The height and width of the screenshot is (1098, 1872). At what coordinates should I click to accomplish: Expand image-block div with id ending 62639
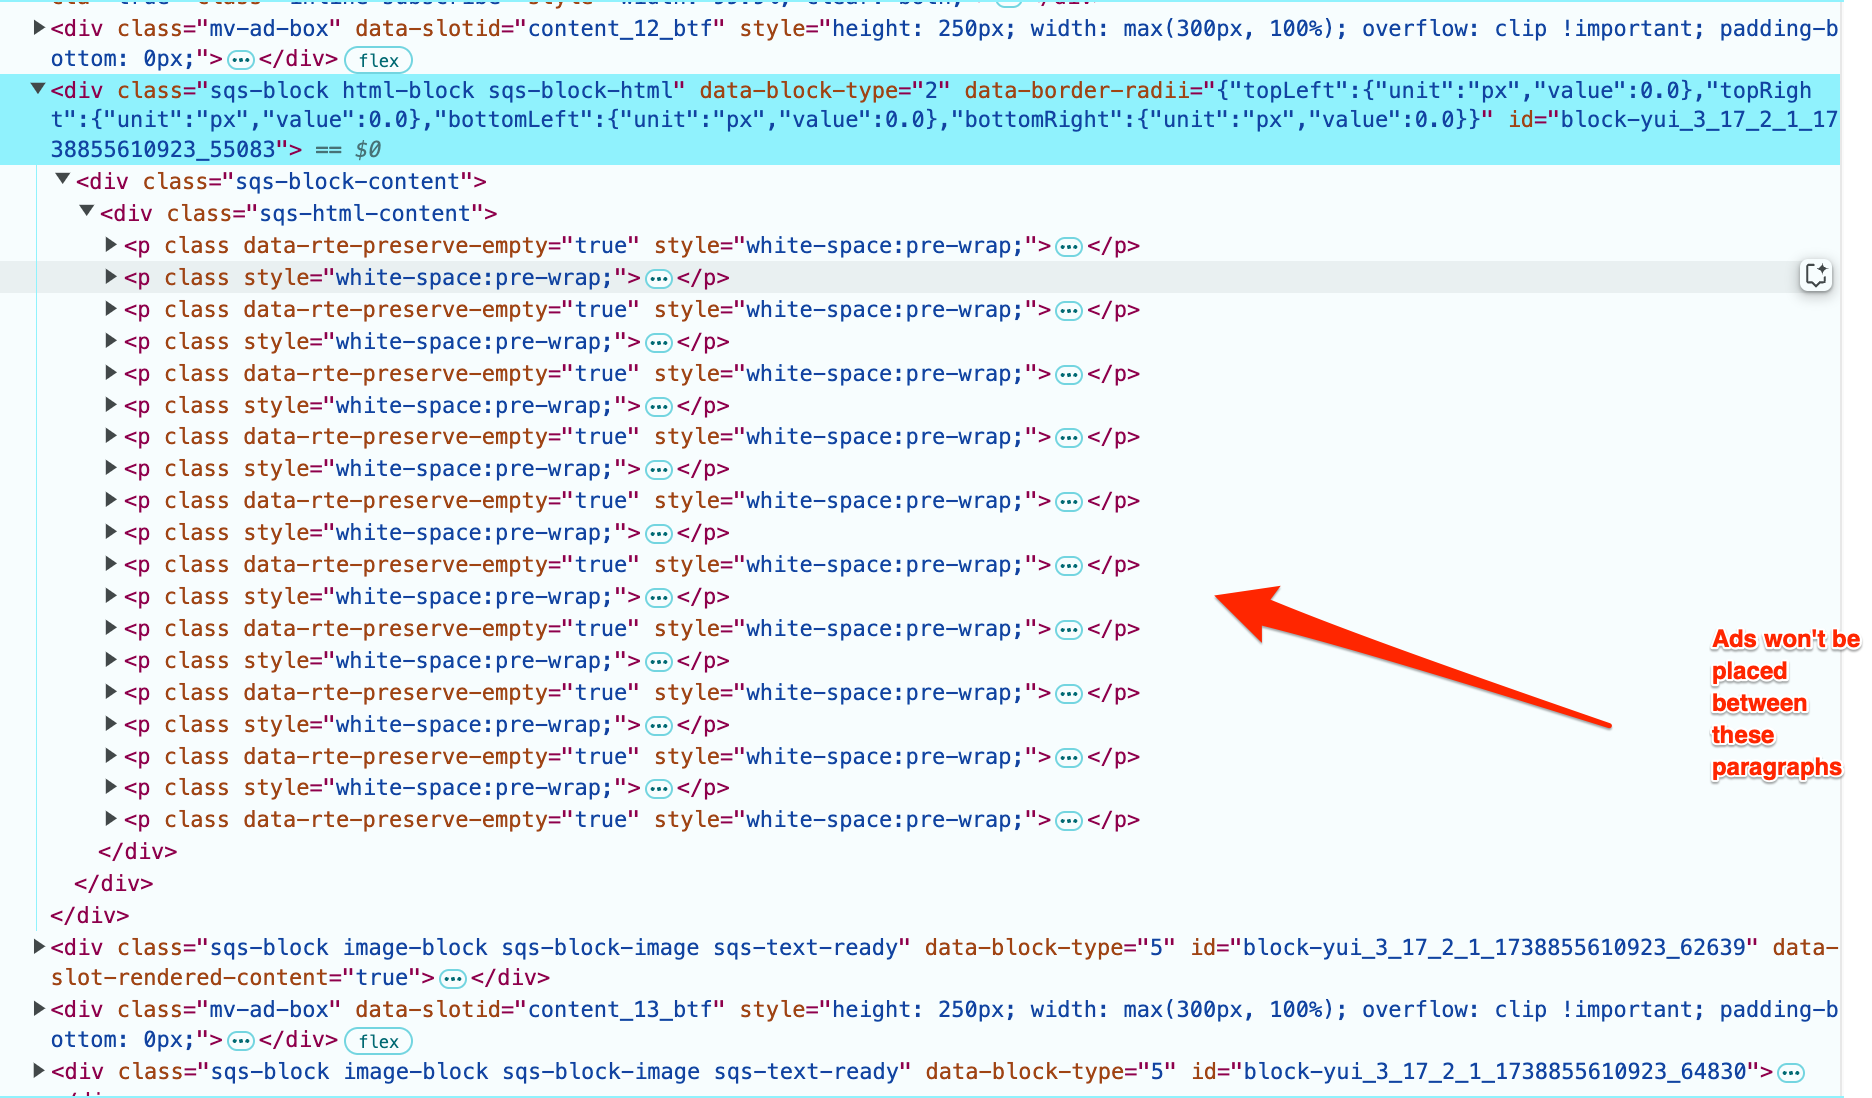(x=39, y=946)
